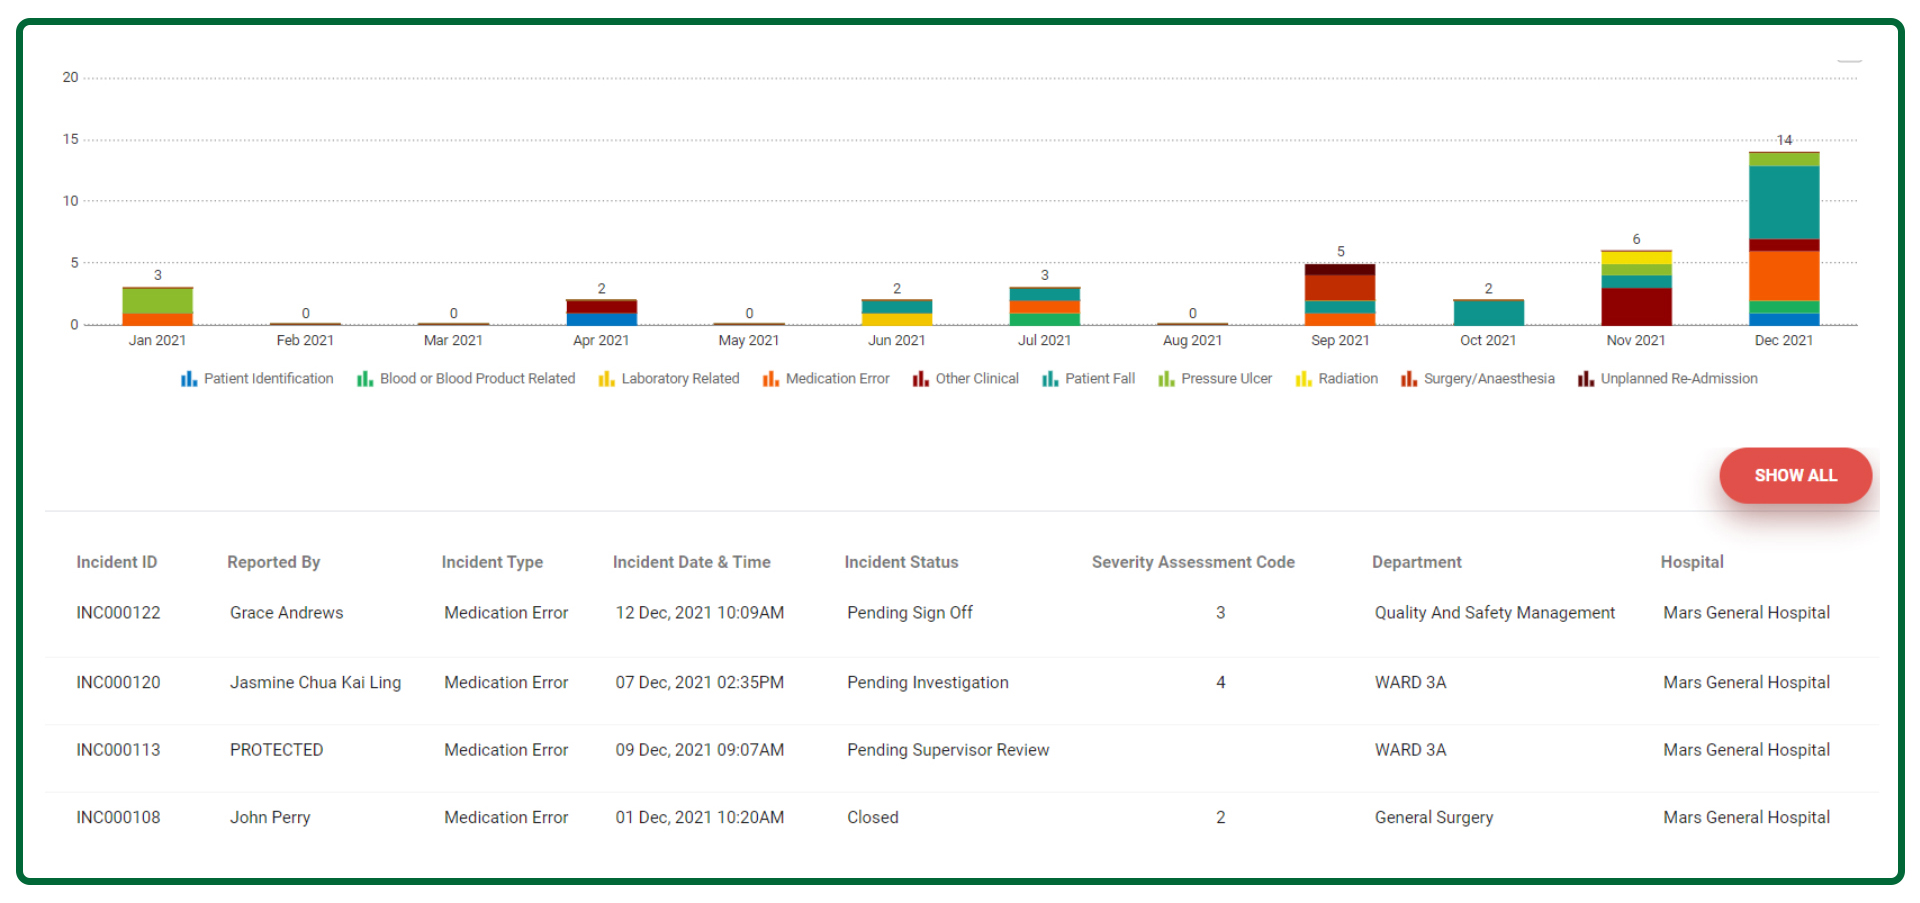Toggle the Patient Fall legend label
The image size is (1920, 903).
tap(1100, 379)
